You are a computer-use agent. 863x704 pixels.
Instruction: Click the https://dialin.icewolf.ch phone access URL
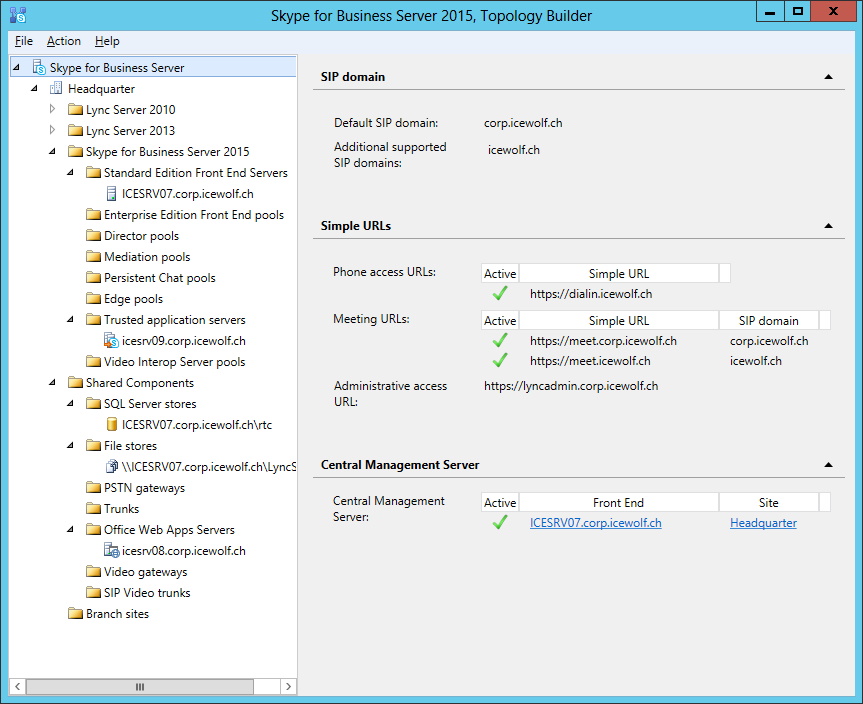tap(591, 294)
